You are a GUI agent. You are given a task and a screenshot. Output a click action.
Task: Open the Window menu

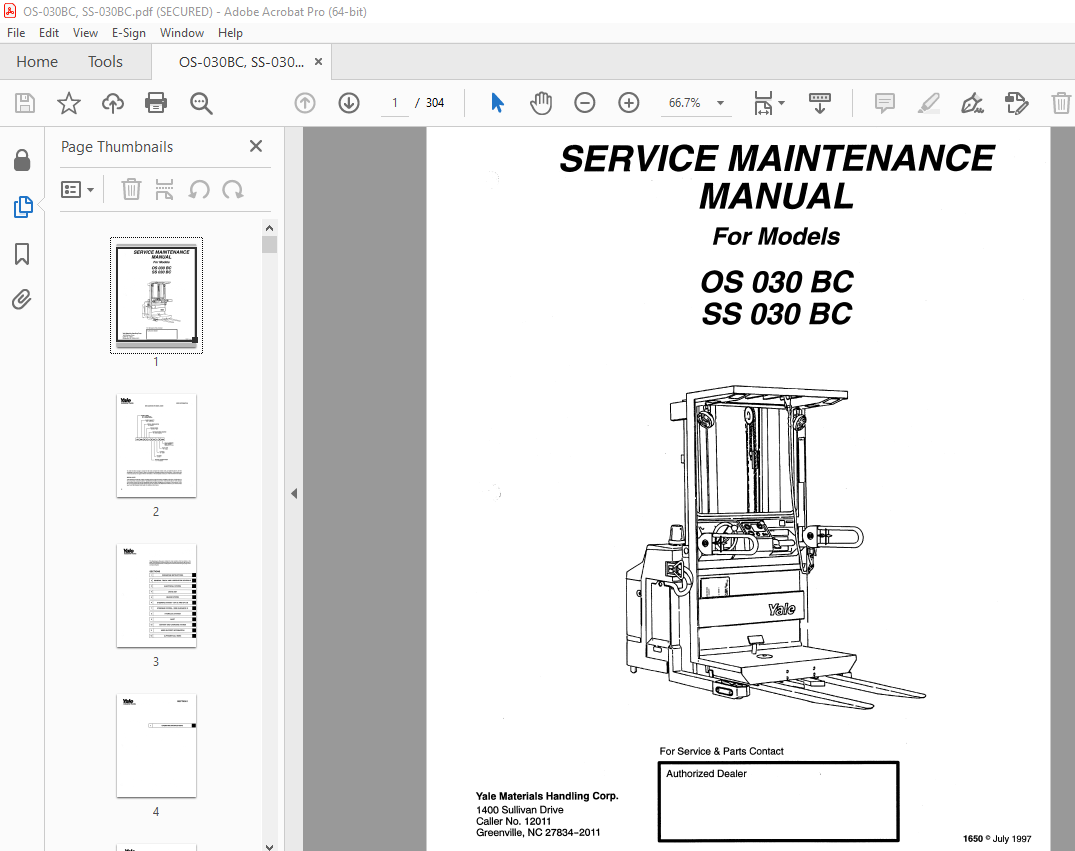pyautogui.click(x=182, y=33)
